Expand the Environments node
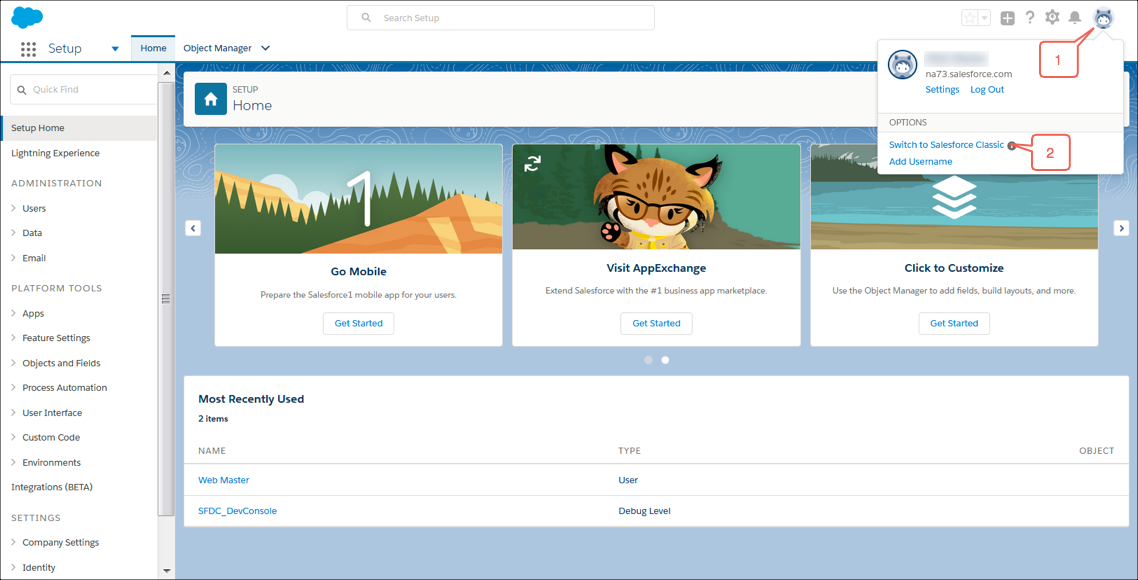1138x580 pixels. point(15,462)
